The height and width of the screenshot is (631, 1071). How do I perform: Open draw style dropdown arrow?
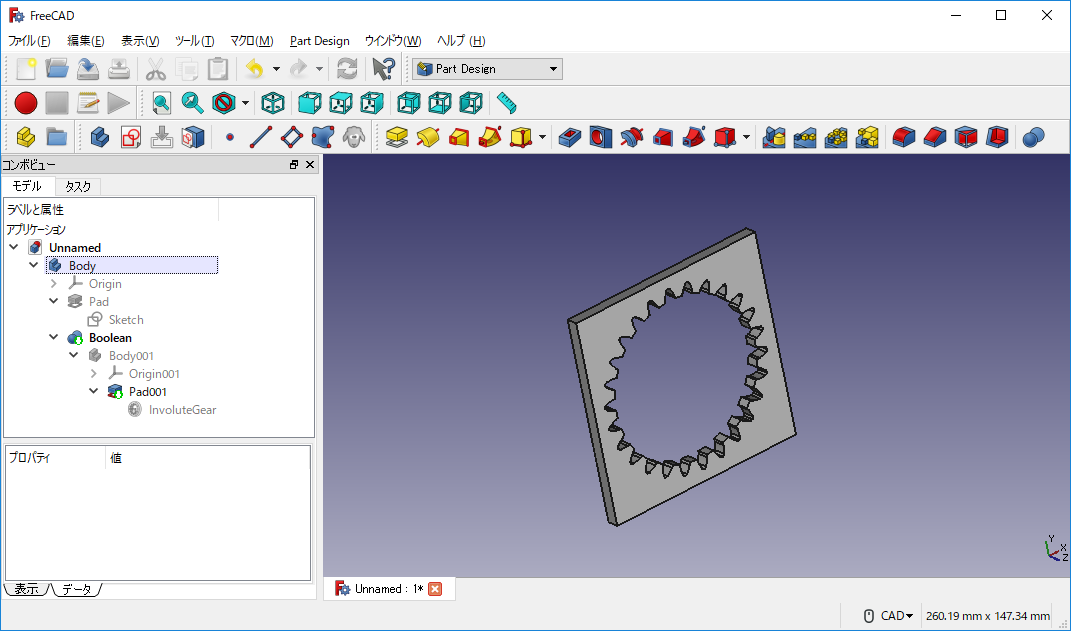pos(245,103)
